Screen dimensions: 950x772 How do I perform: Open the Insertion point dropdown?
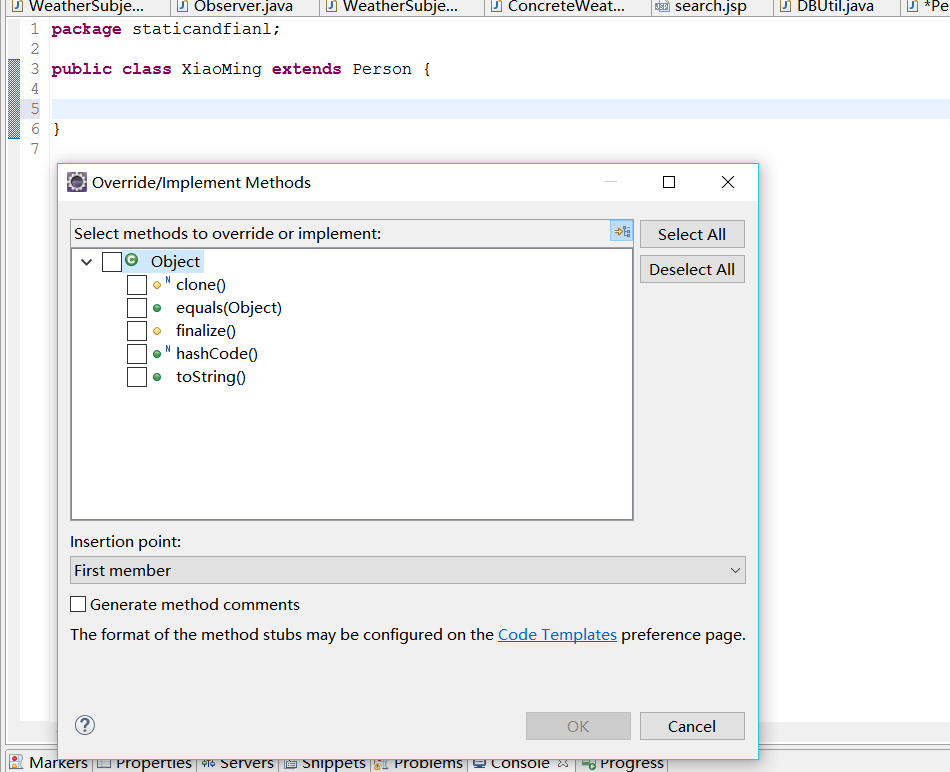(x=408, y=570)
